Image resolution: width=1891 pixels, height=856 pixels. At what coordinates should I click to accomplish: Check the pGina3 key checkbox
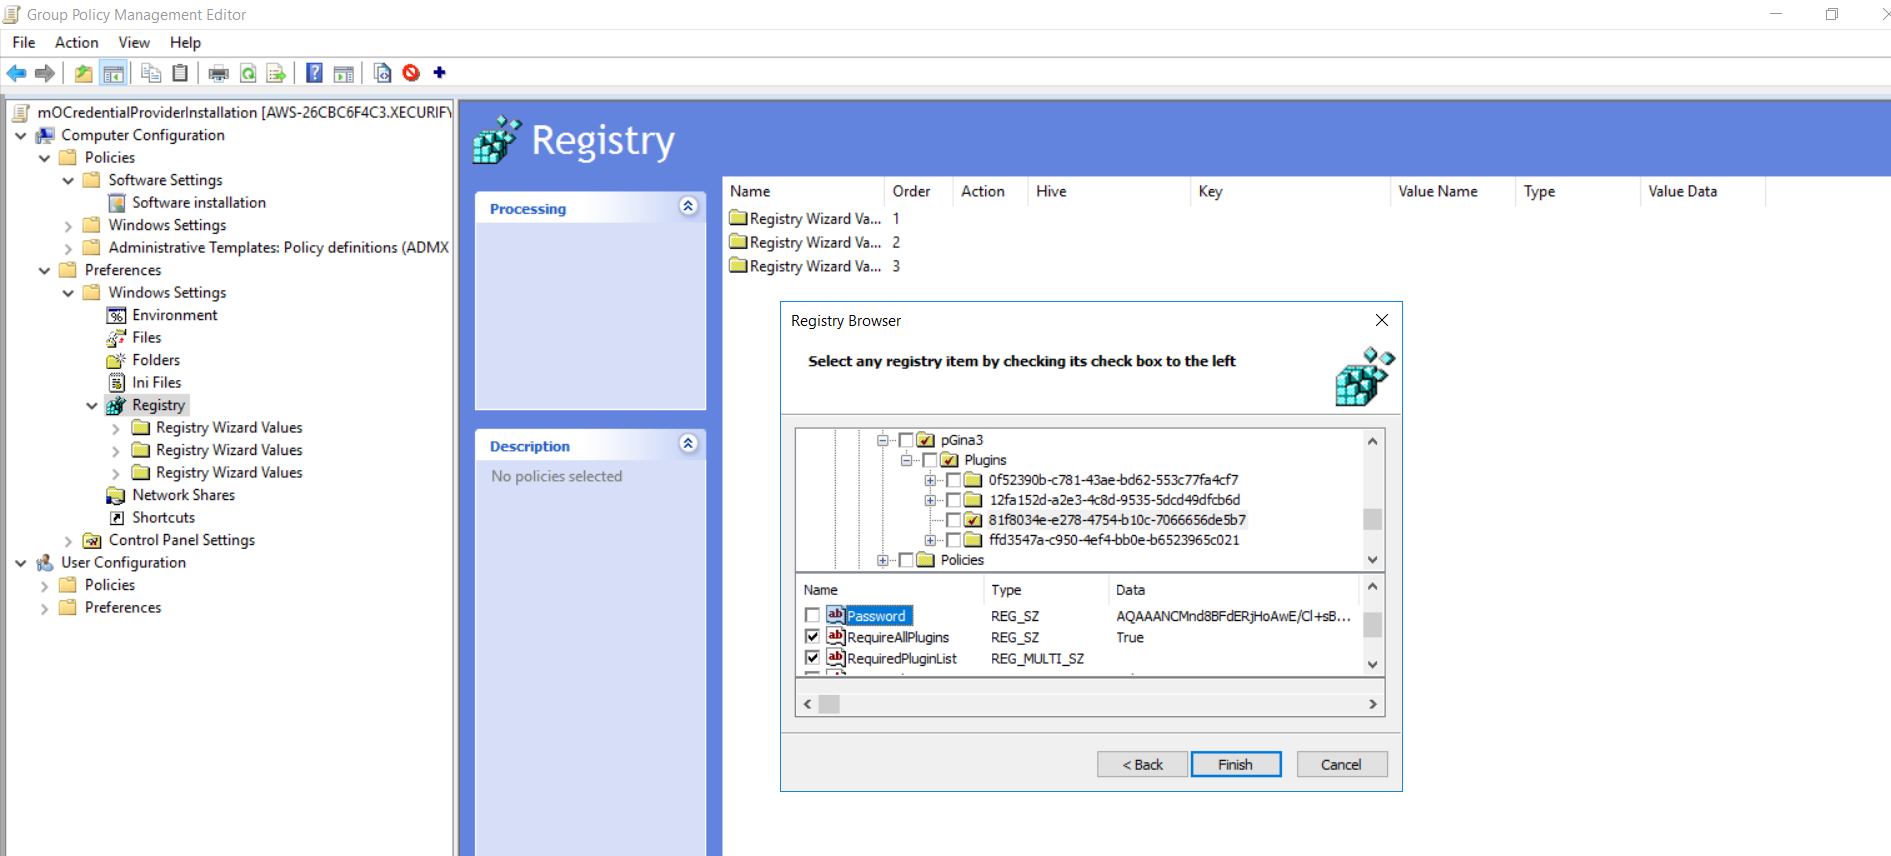click(906, 440)
